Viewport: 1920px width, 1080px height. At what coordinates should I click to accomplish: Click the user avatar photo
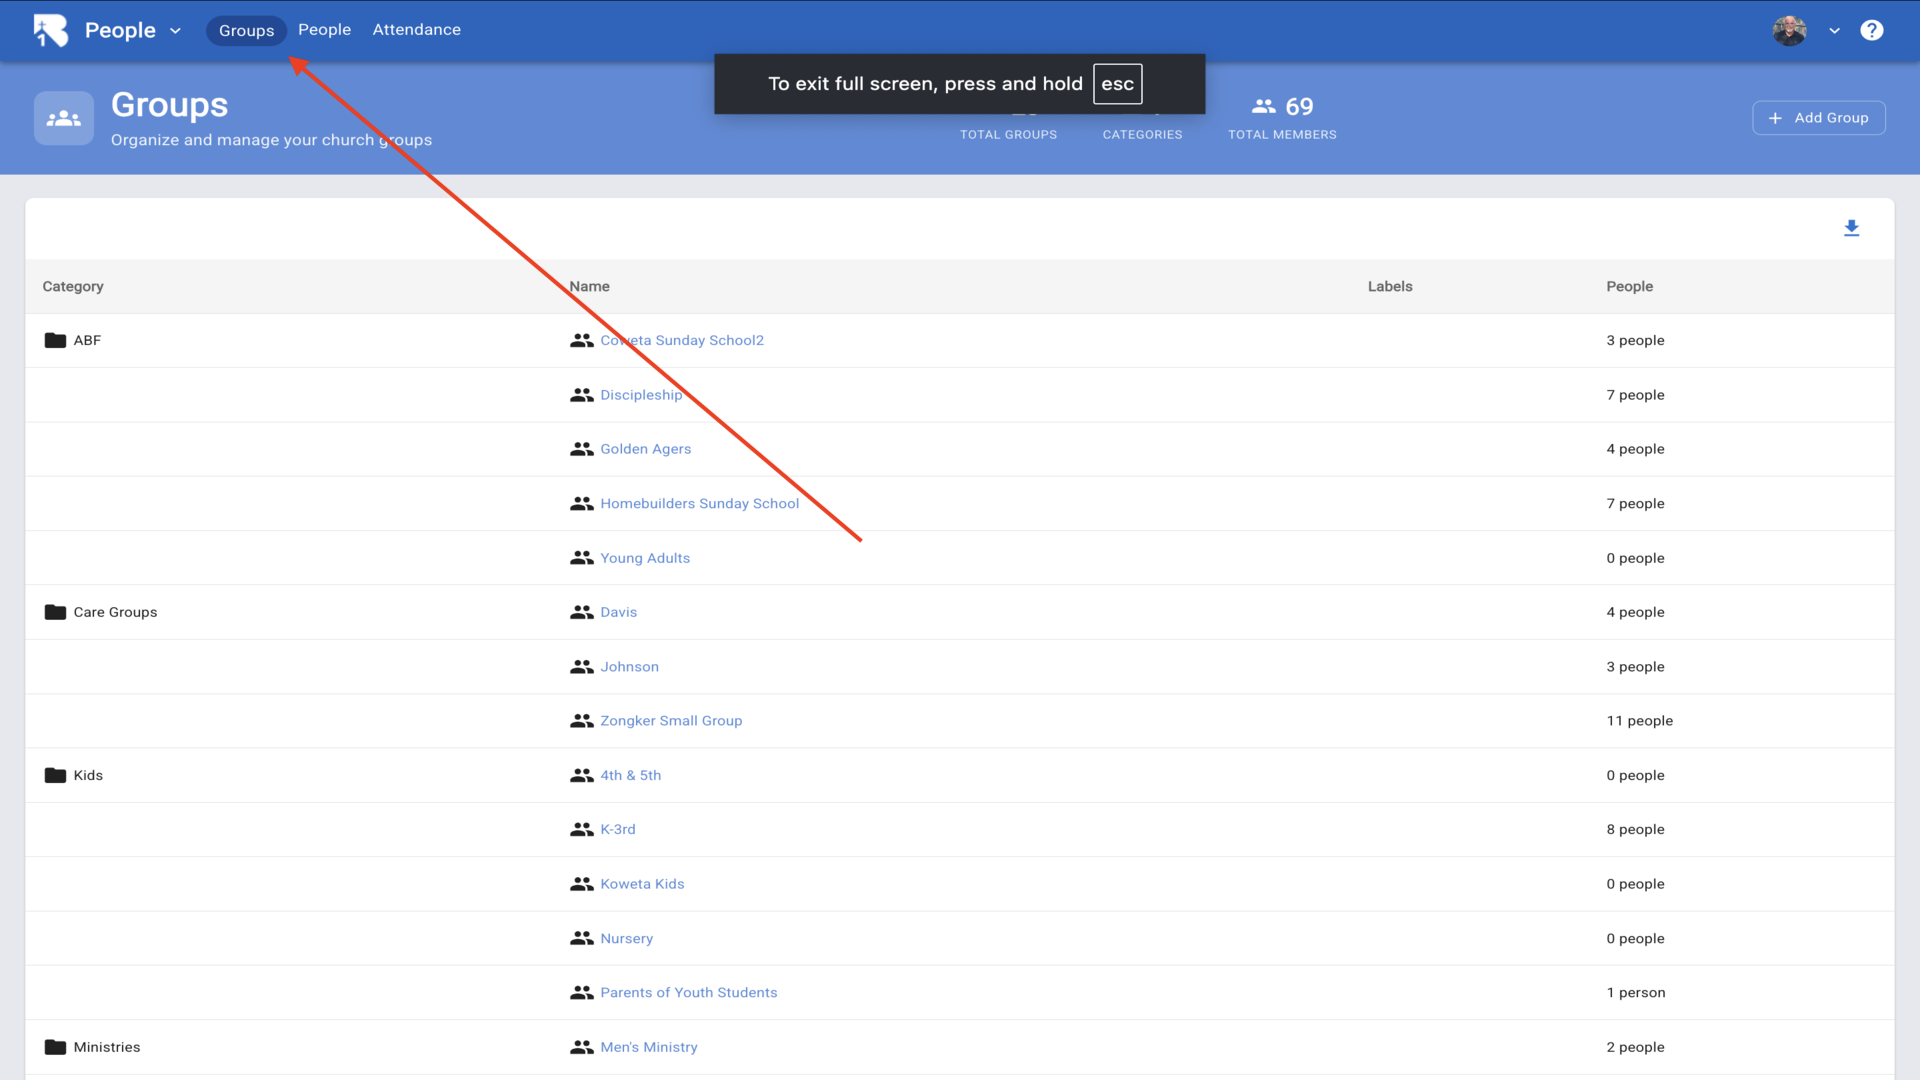(x=1789, y=30)
